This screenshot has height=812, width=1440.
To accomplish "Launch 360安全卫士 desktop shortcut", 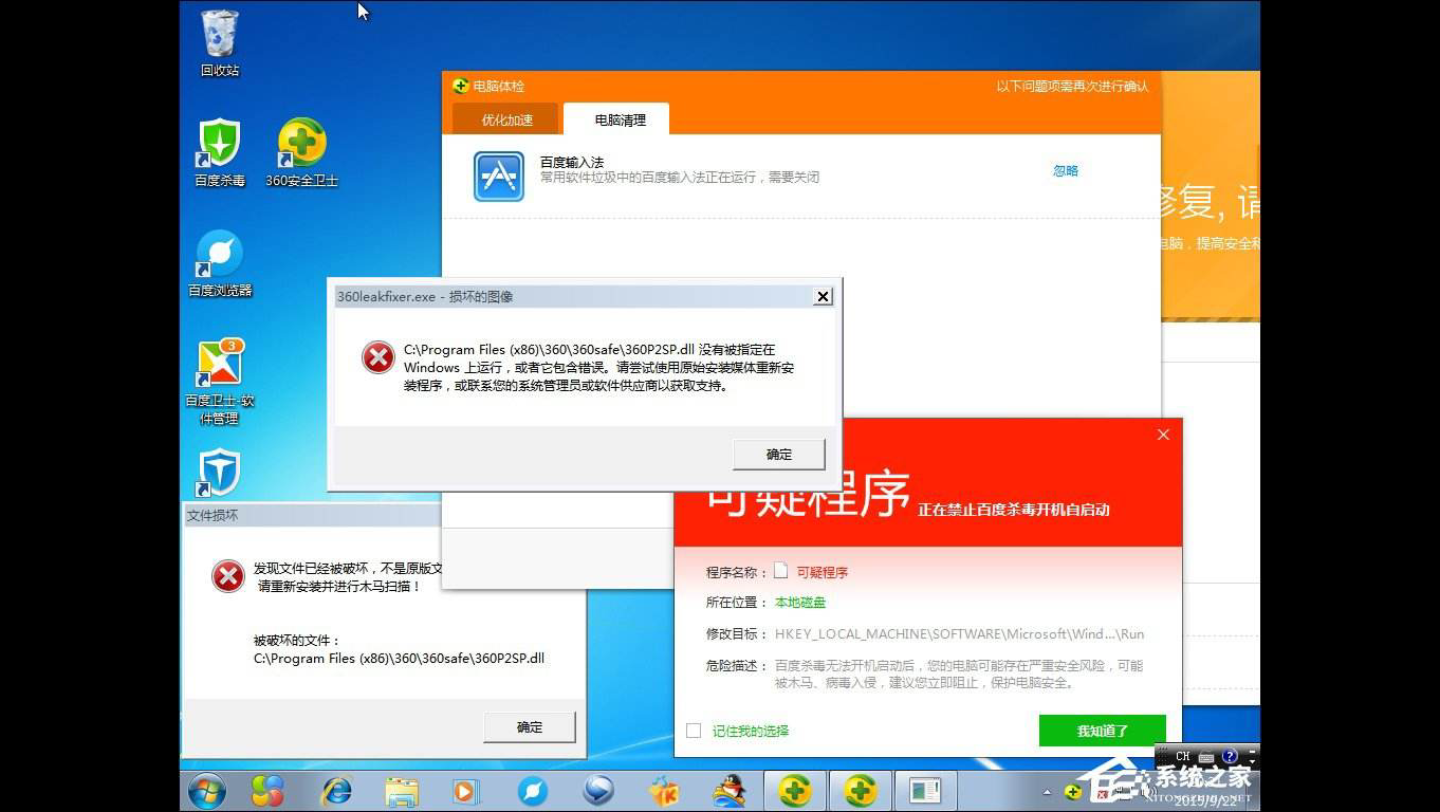I will pyautogui.click(x=302, y=152).
